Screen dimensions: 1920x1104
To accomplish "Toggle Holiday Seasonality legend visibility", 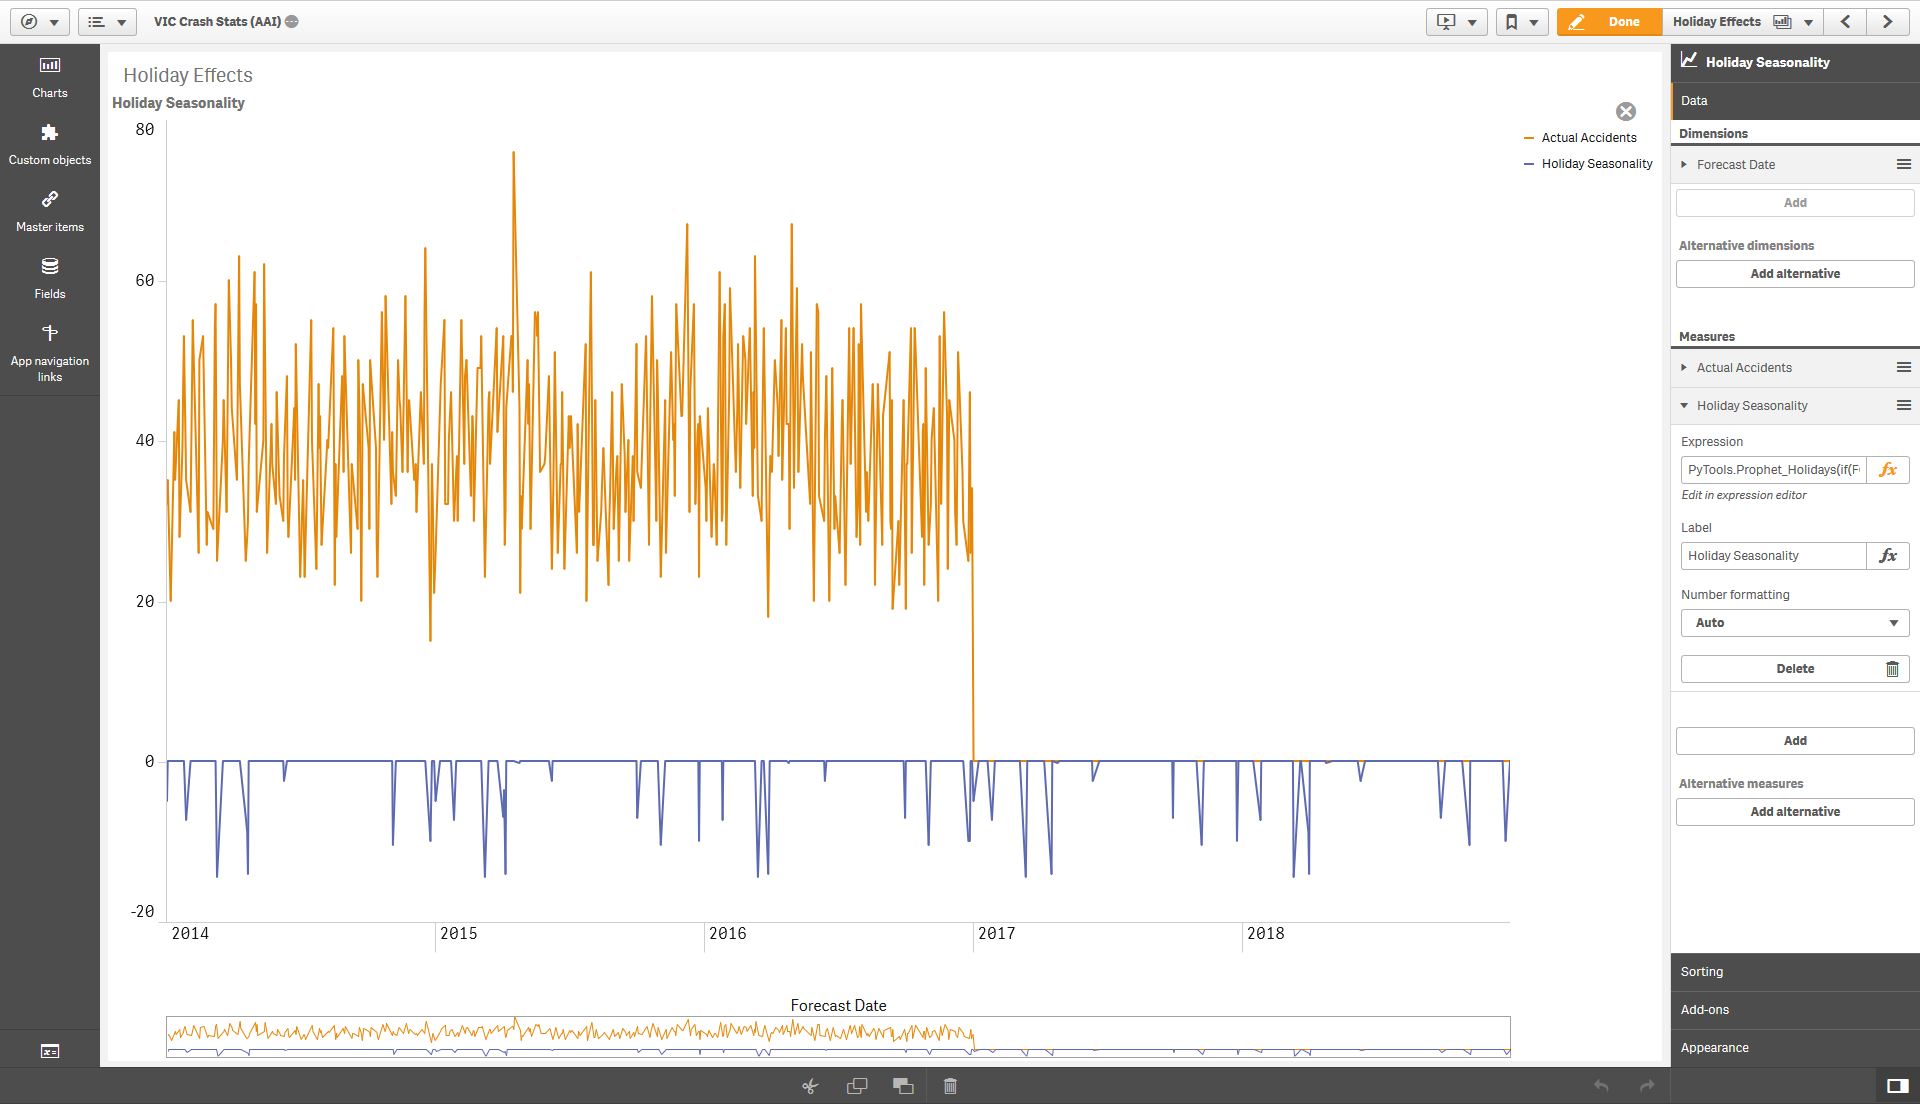I will [1597, 164].
